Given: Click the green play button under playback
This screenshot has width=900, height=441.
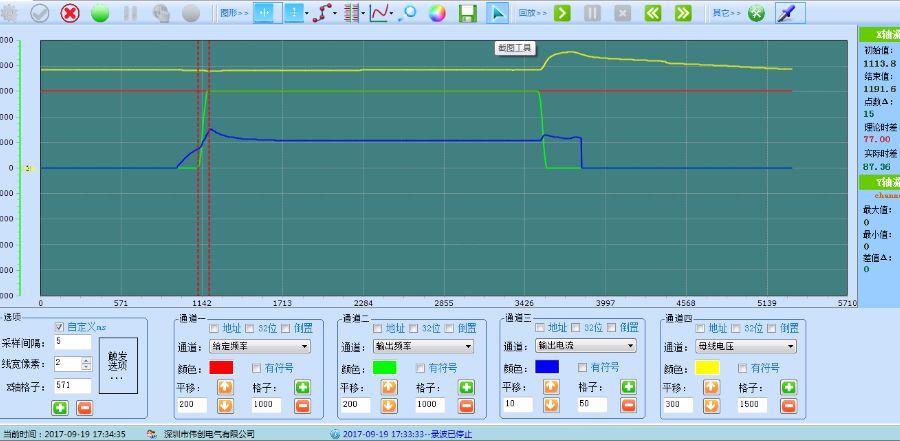Looking at the screenshot, I should tap(563, 13).
